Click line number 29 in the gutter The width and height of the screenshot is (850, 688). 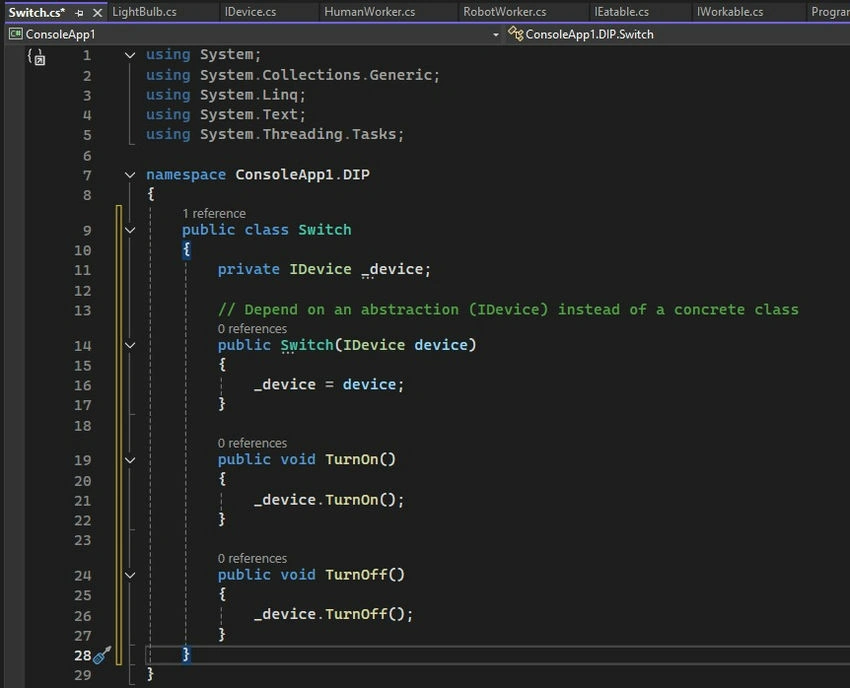tap(83, 676)
